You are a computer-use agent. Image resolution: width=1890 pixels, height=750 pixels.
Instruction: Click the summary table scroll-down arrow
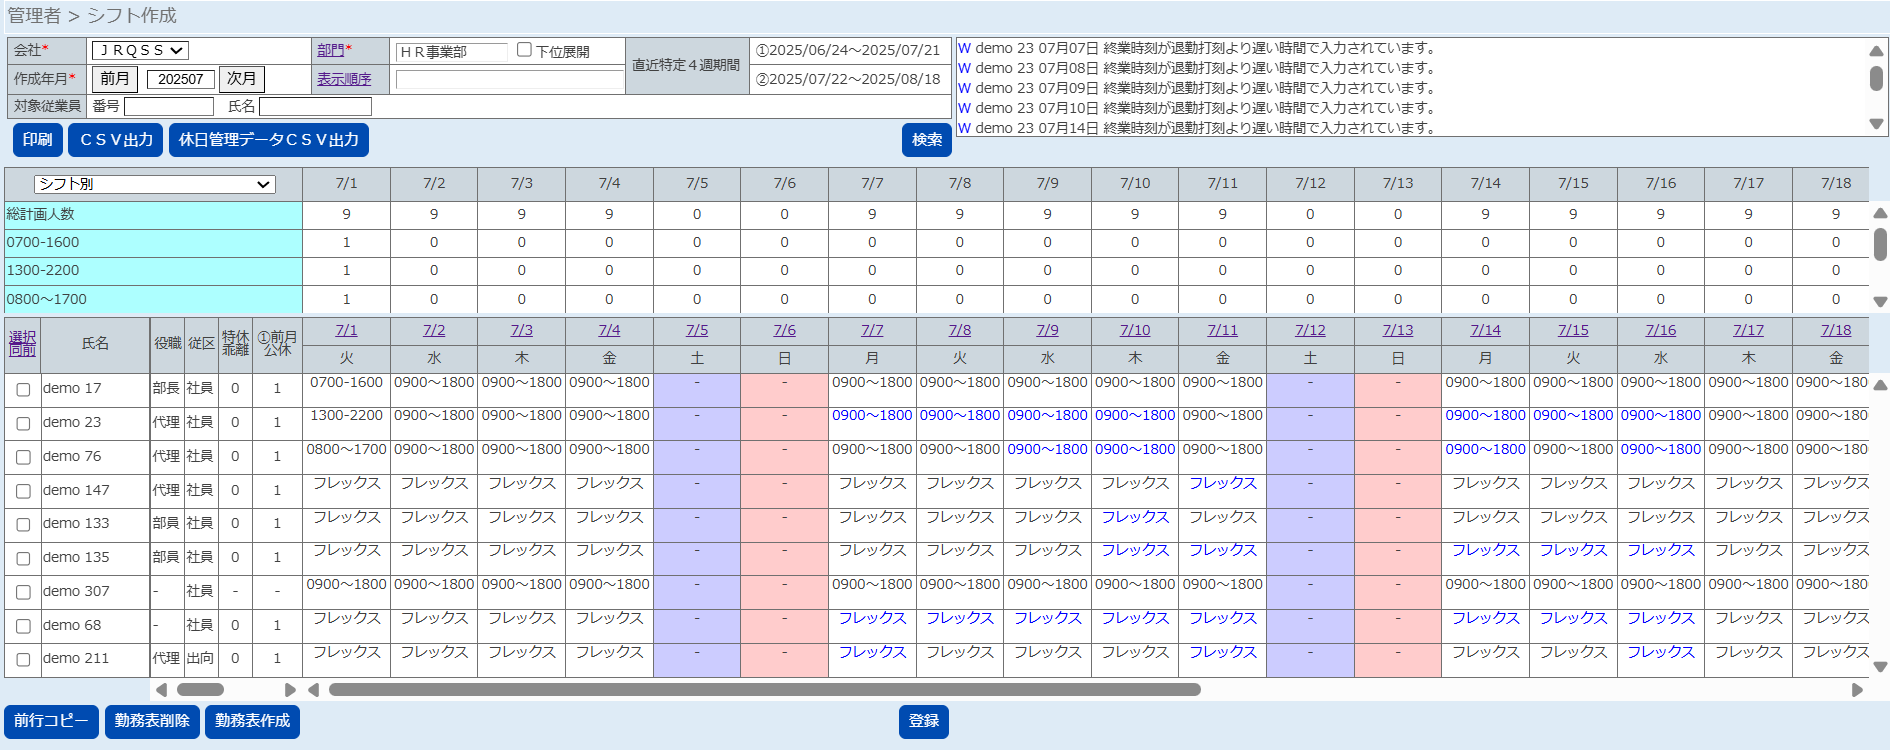pos(1880,301)
